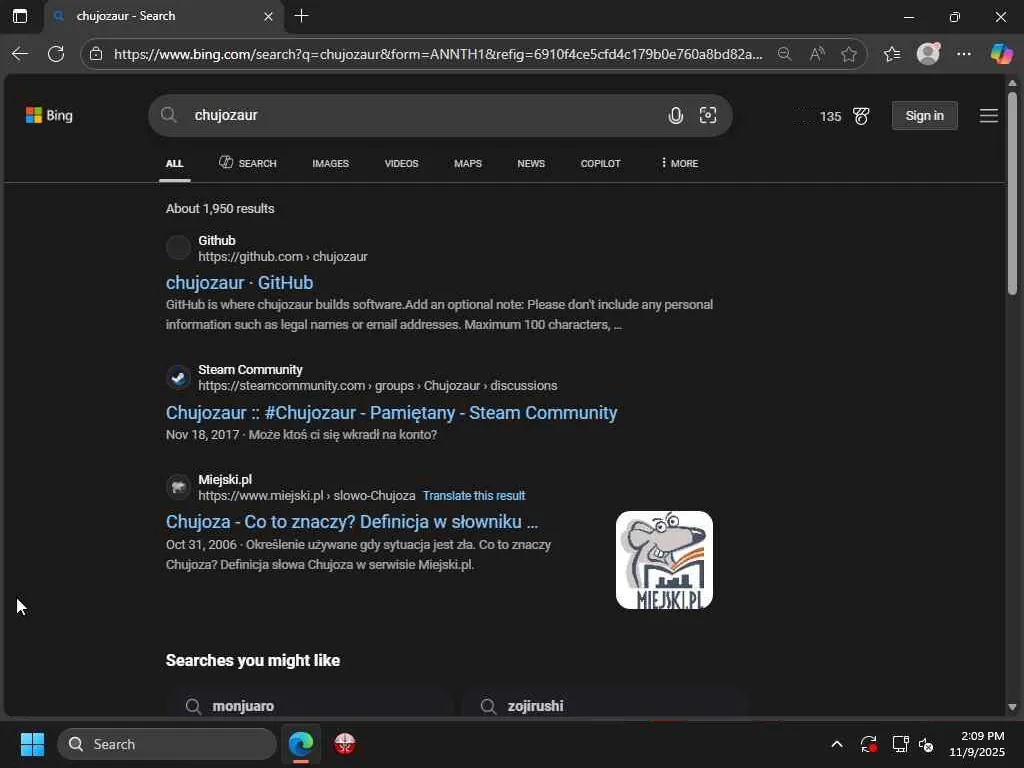Click the address bar URL

pyautogui.click(x=438, y=54)
